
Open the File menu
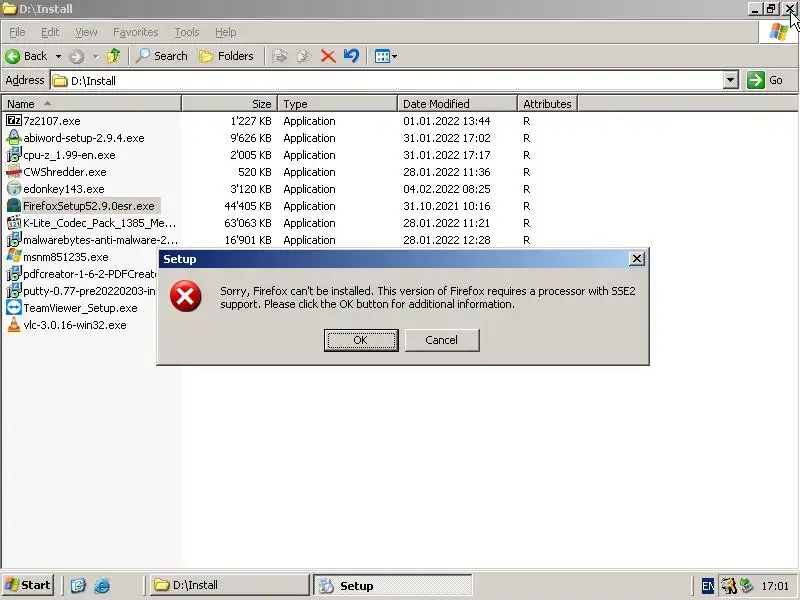pyautogui.click(x=17, y=32)
